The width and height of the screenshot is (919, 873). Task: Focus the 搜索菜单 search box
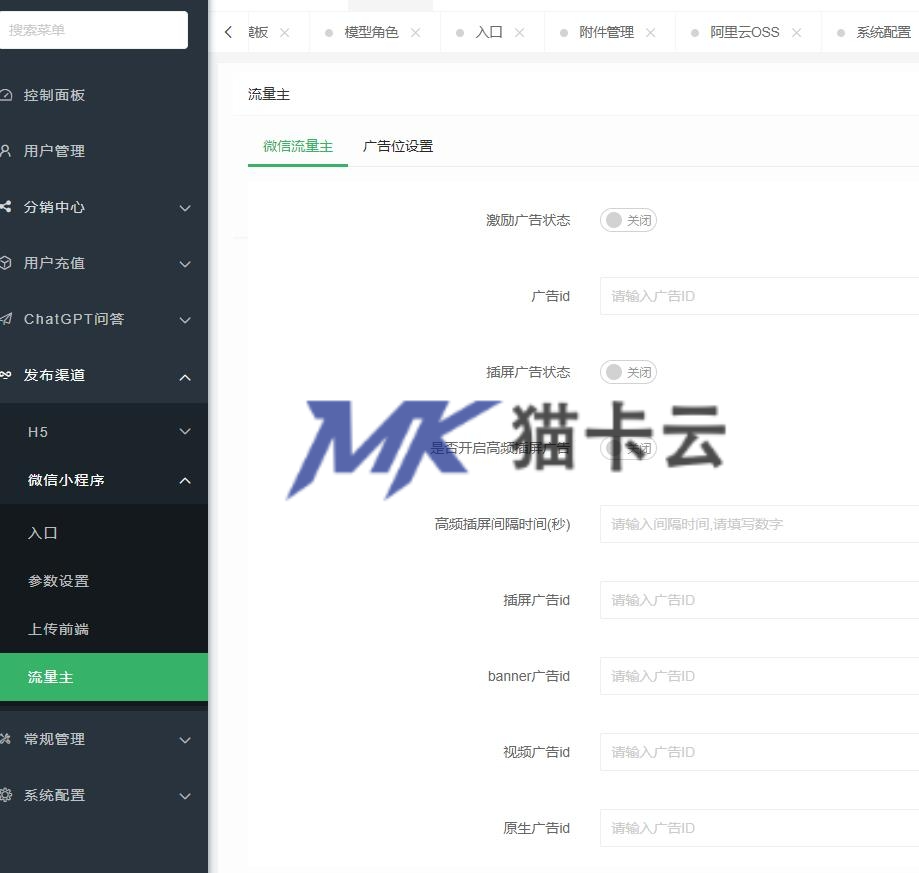(94, 30)
